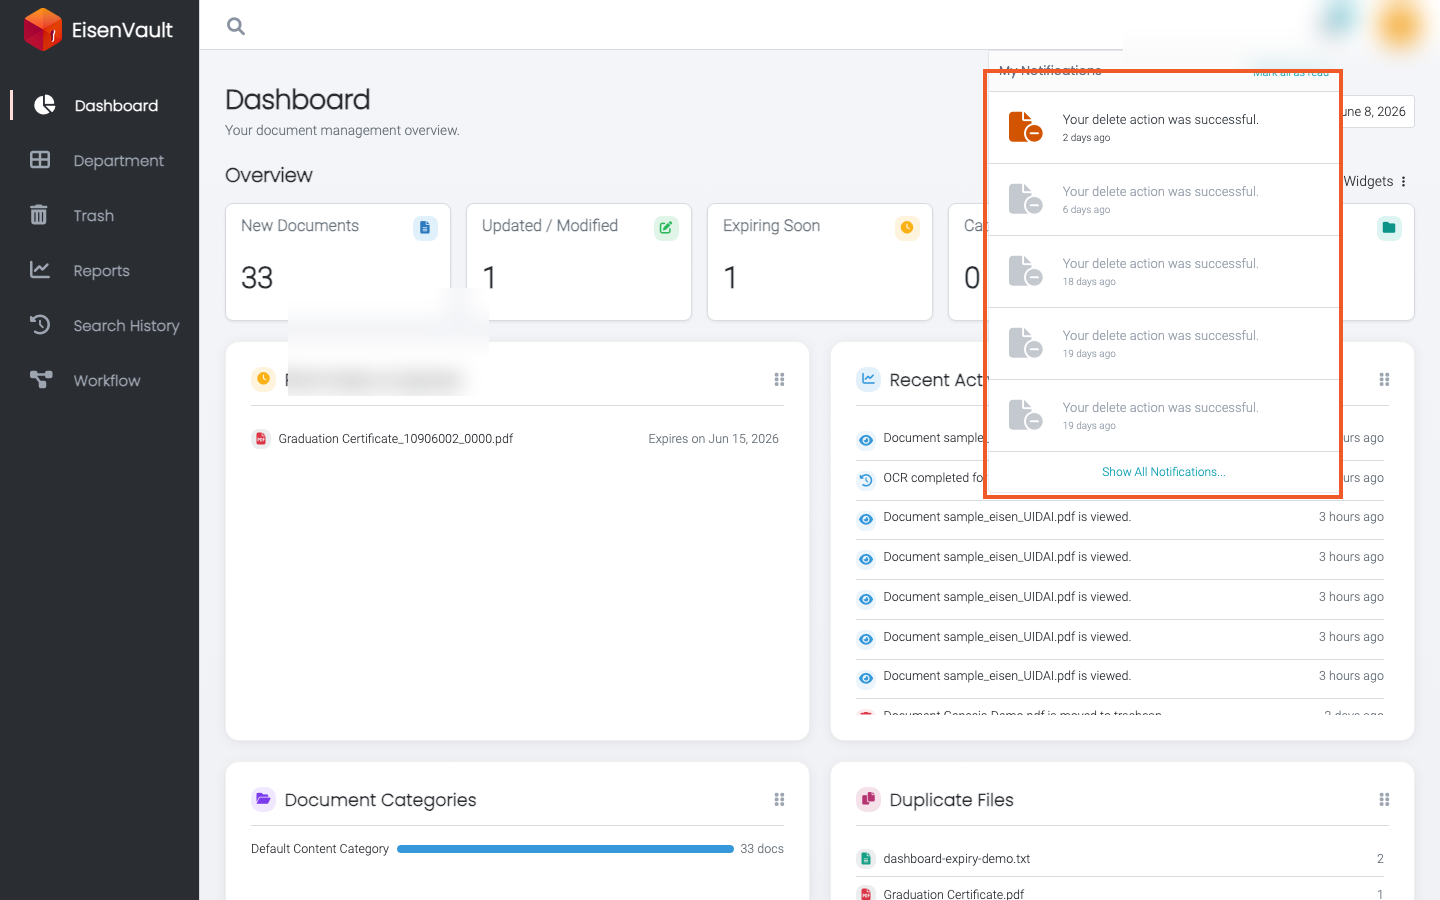This screenshot has height=900, width=1440.
Task: Click Show All Notifications link
Action: click(1163, 472)
